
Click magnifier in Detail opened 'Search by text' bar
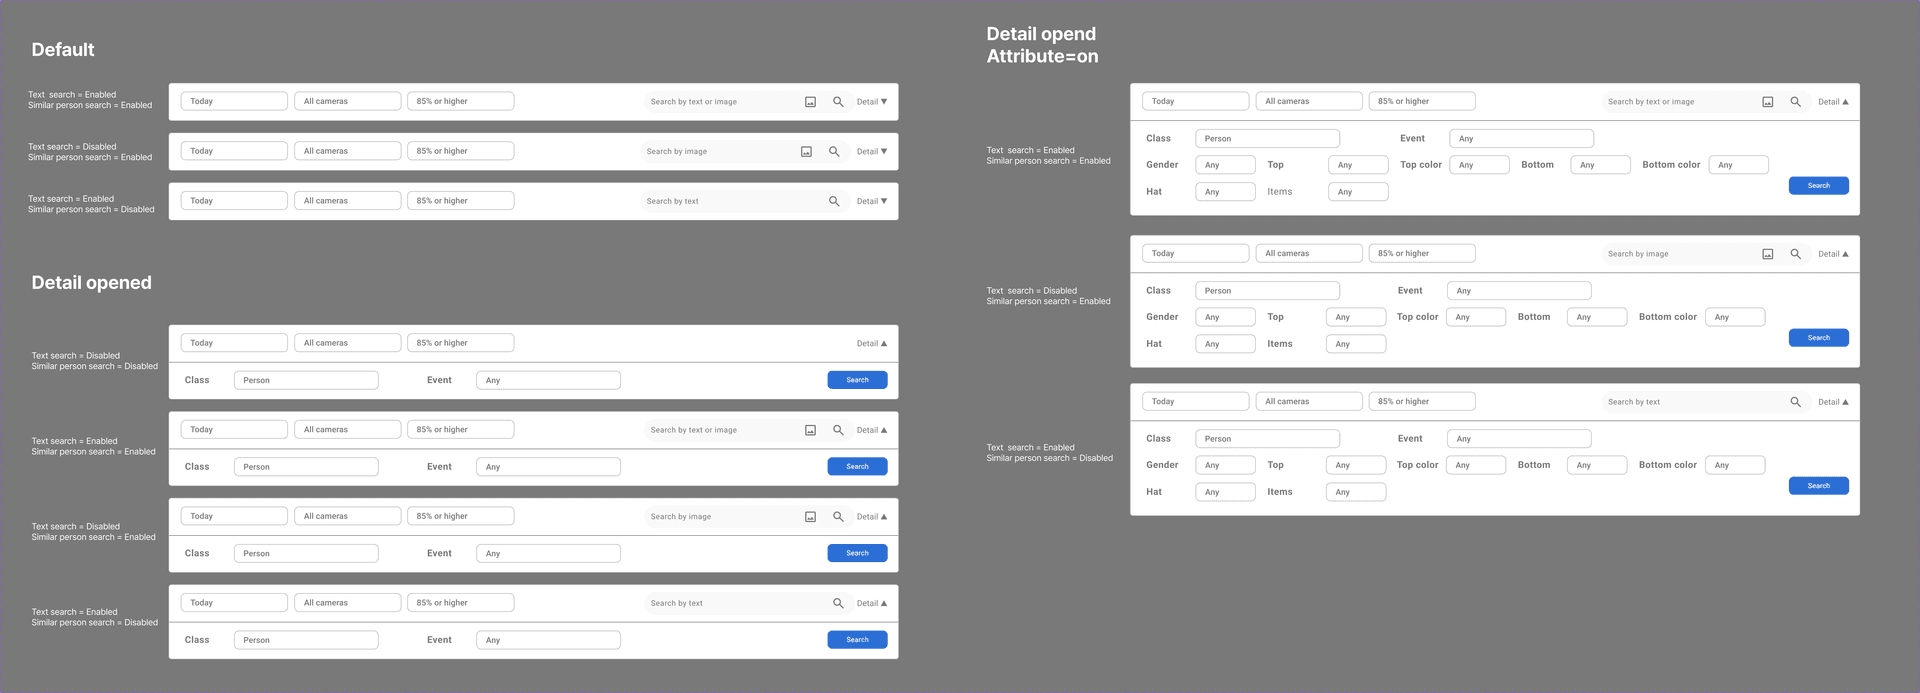[x=838, y=603]
